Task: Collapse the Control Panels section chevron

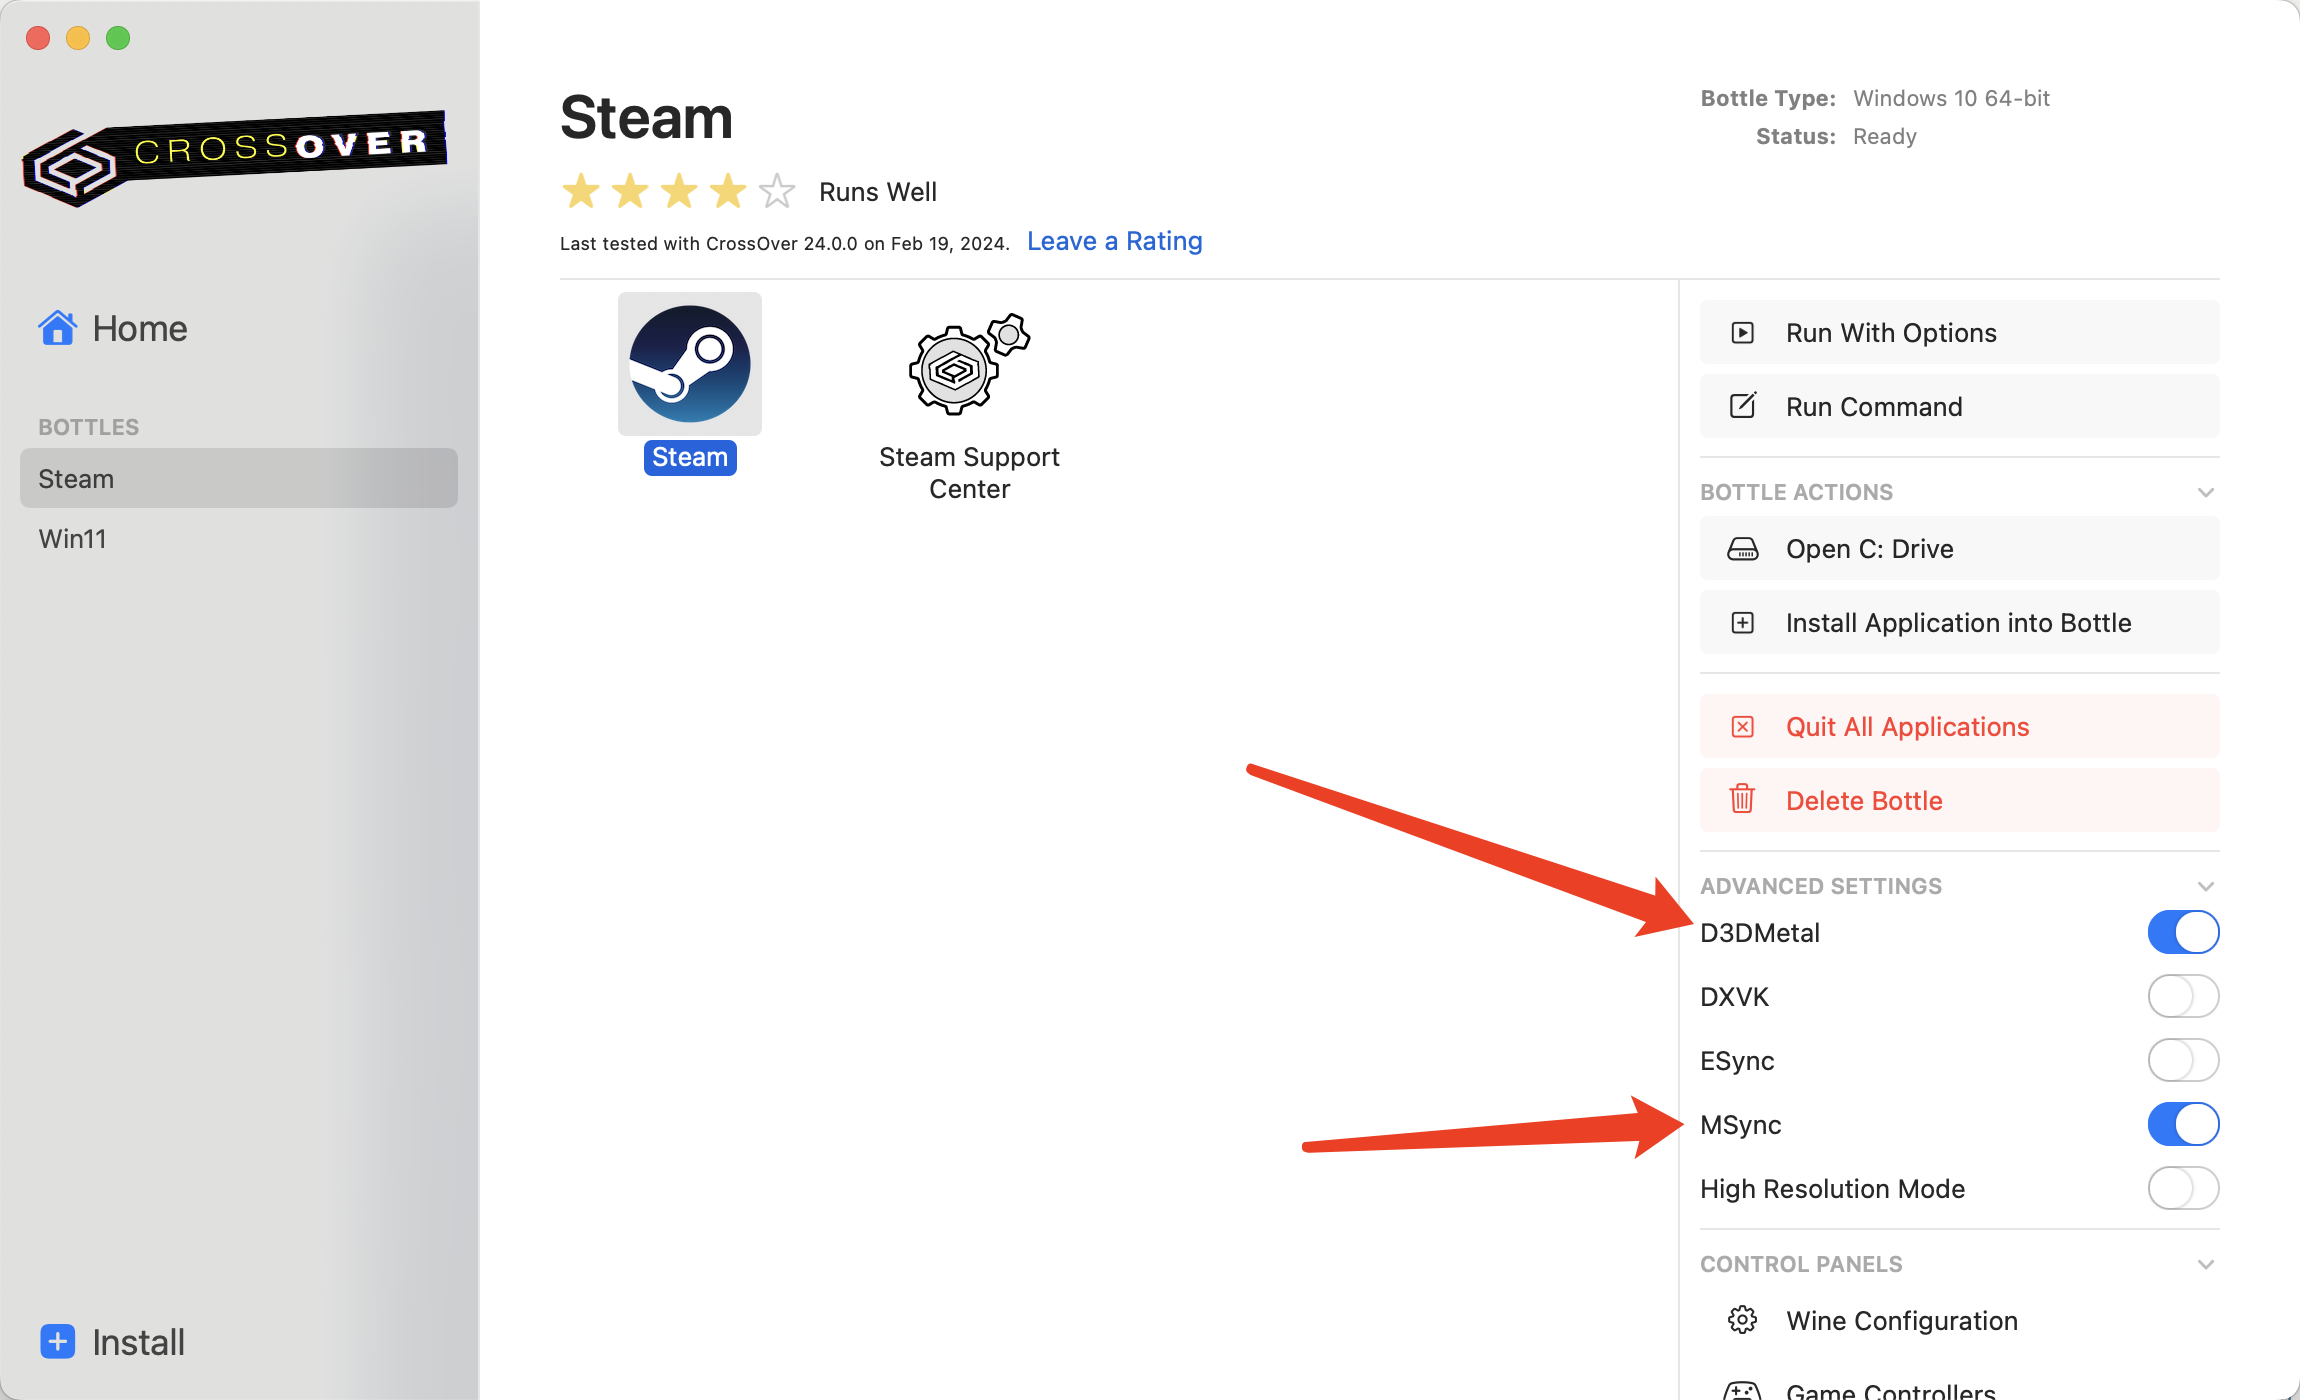Action: [x=2205, y=1264]
